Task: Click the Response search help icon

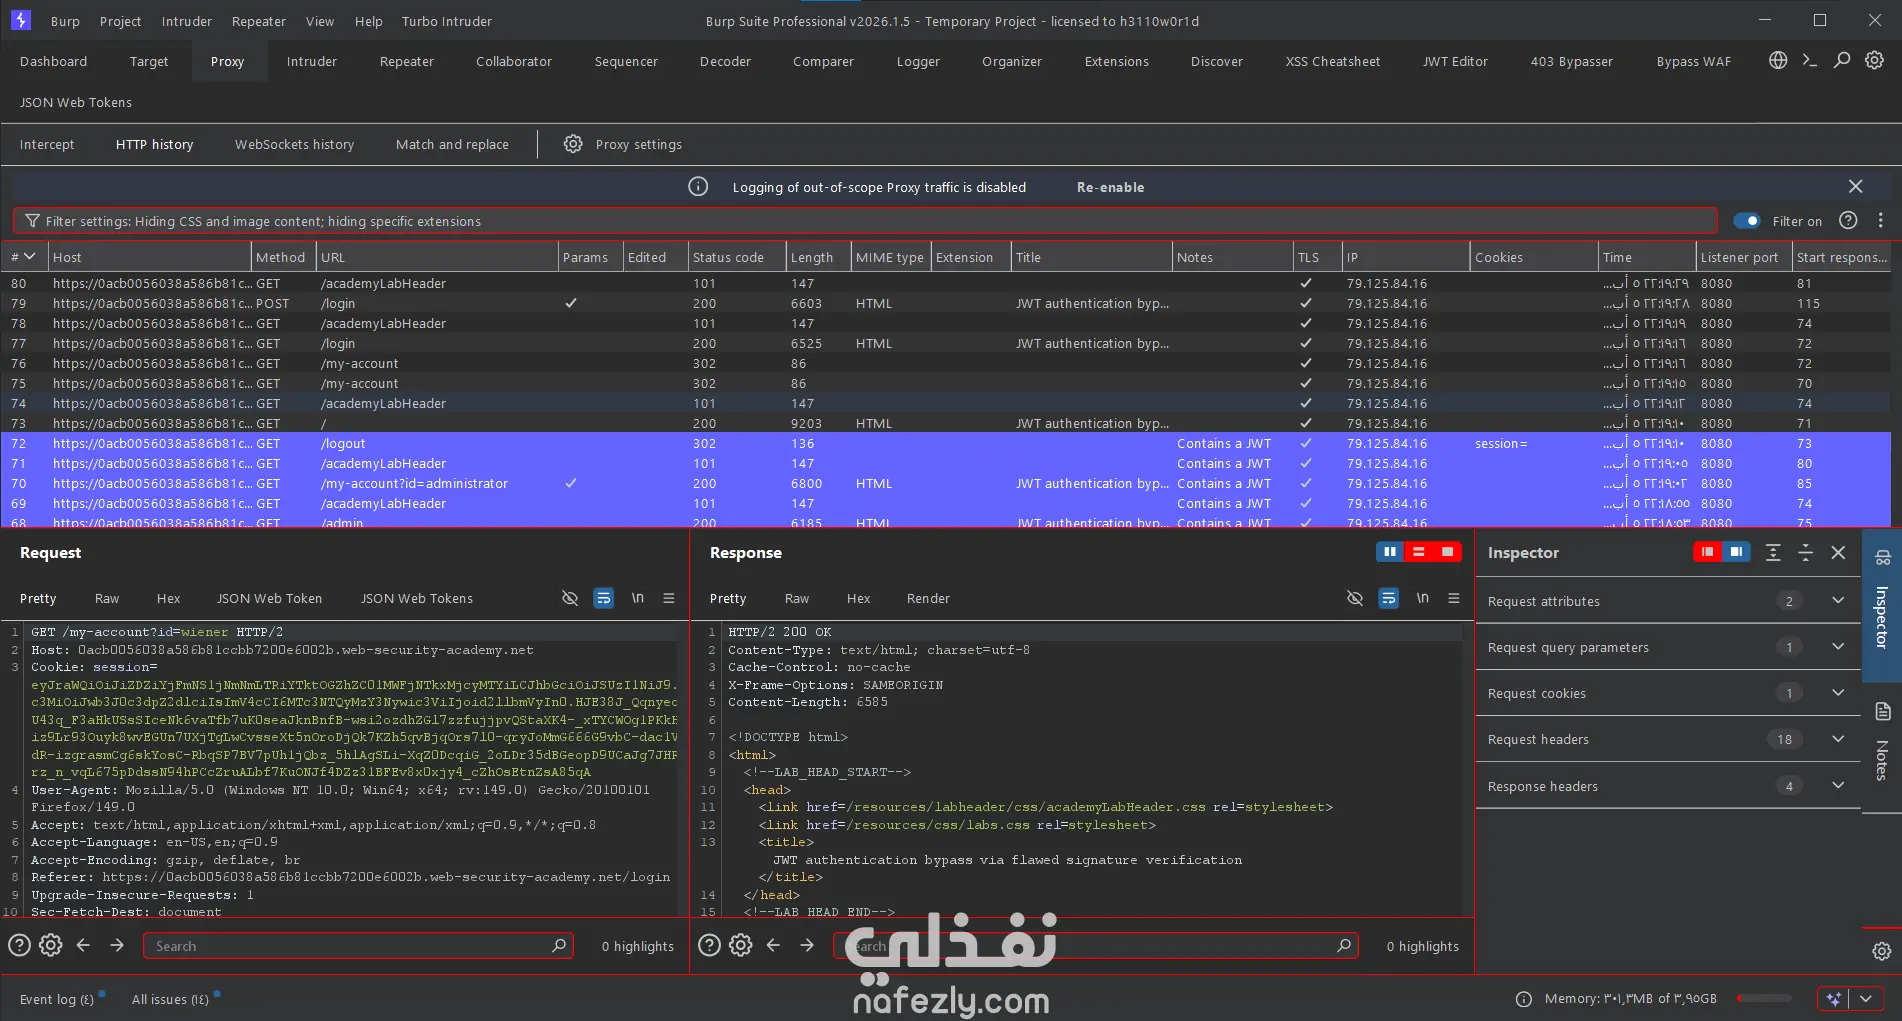Action: pos(709,945)
